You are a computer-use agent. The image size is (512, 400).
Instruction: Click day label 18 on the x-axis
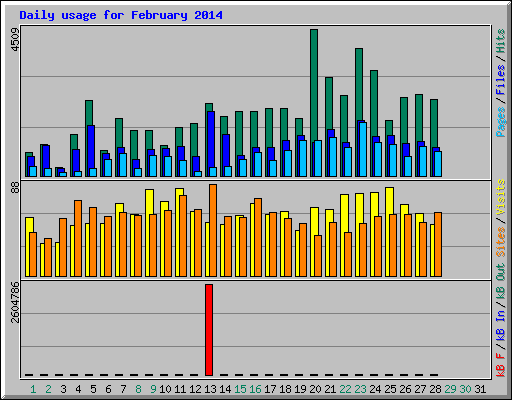(x=285, y=389)
